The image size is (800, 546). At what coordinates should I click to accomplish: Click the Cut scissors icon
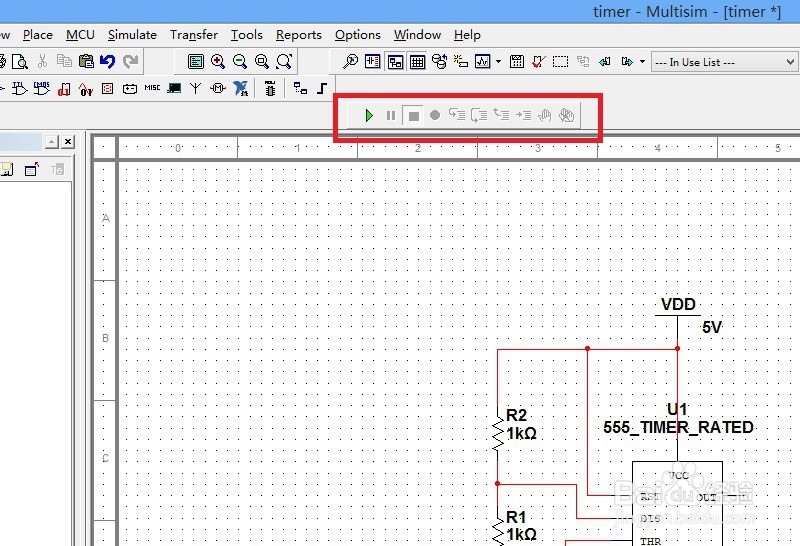pos(42,61)
